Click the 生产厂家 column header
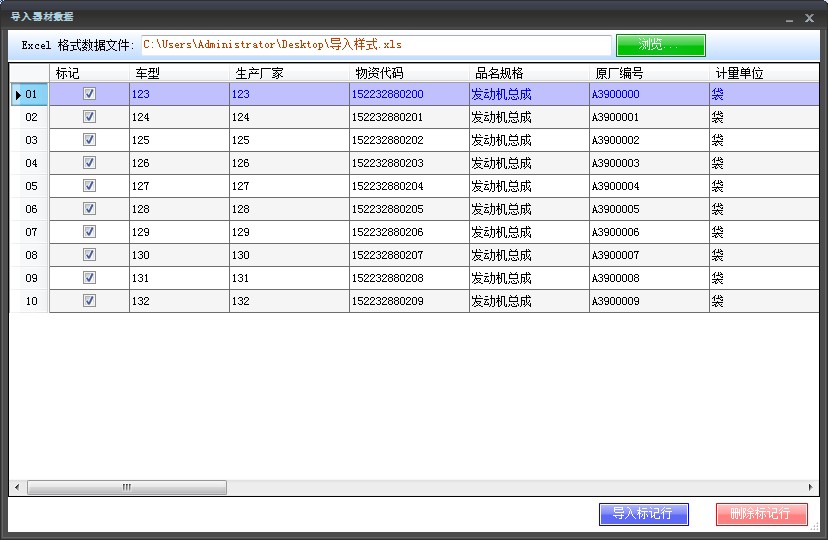This screenshot has height=540, width=828. point(289,73)
